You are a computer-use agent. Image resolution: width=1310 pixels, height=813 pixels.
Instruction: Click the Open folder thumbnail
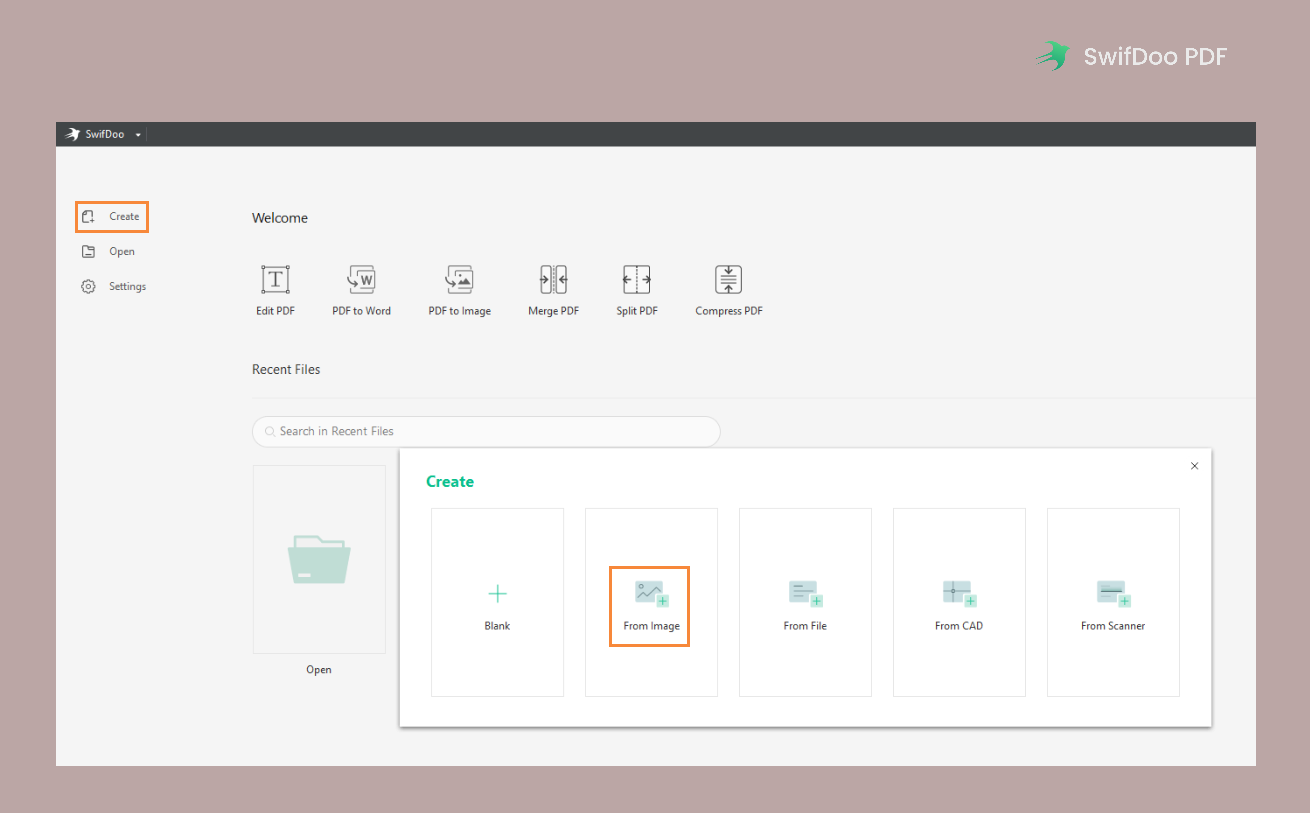pyautogui.click(x=319, y=559)
